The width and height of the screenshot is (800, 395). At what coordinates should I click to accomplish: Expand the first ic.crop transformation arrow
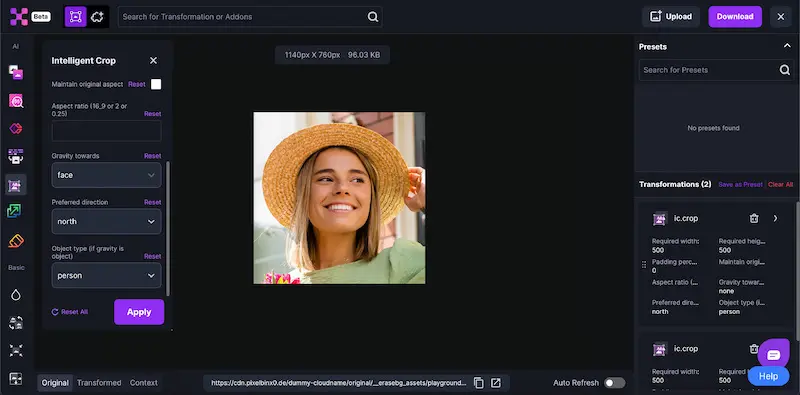click(775, 218)
